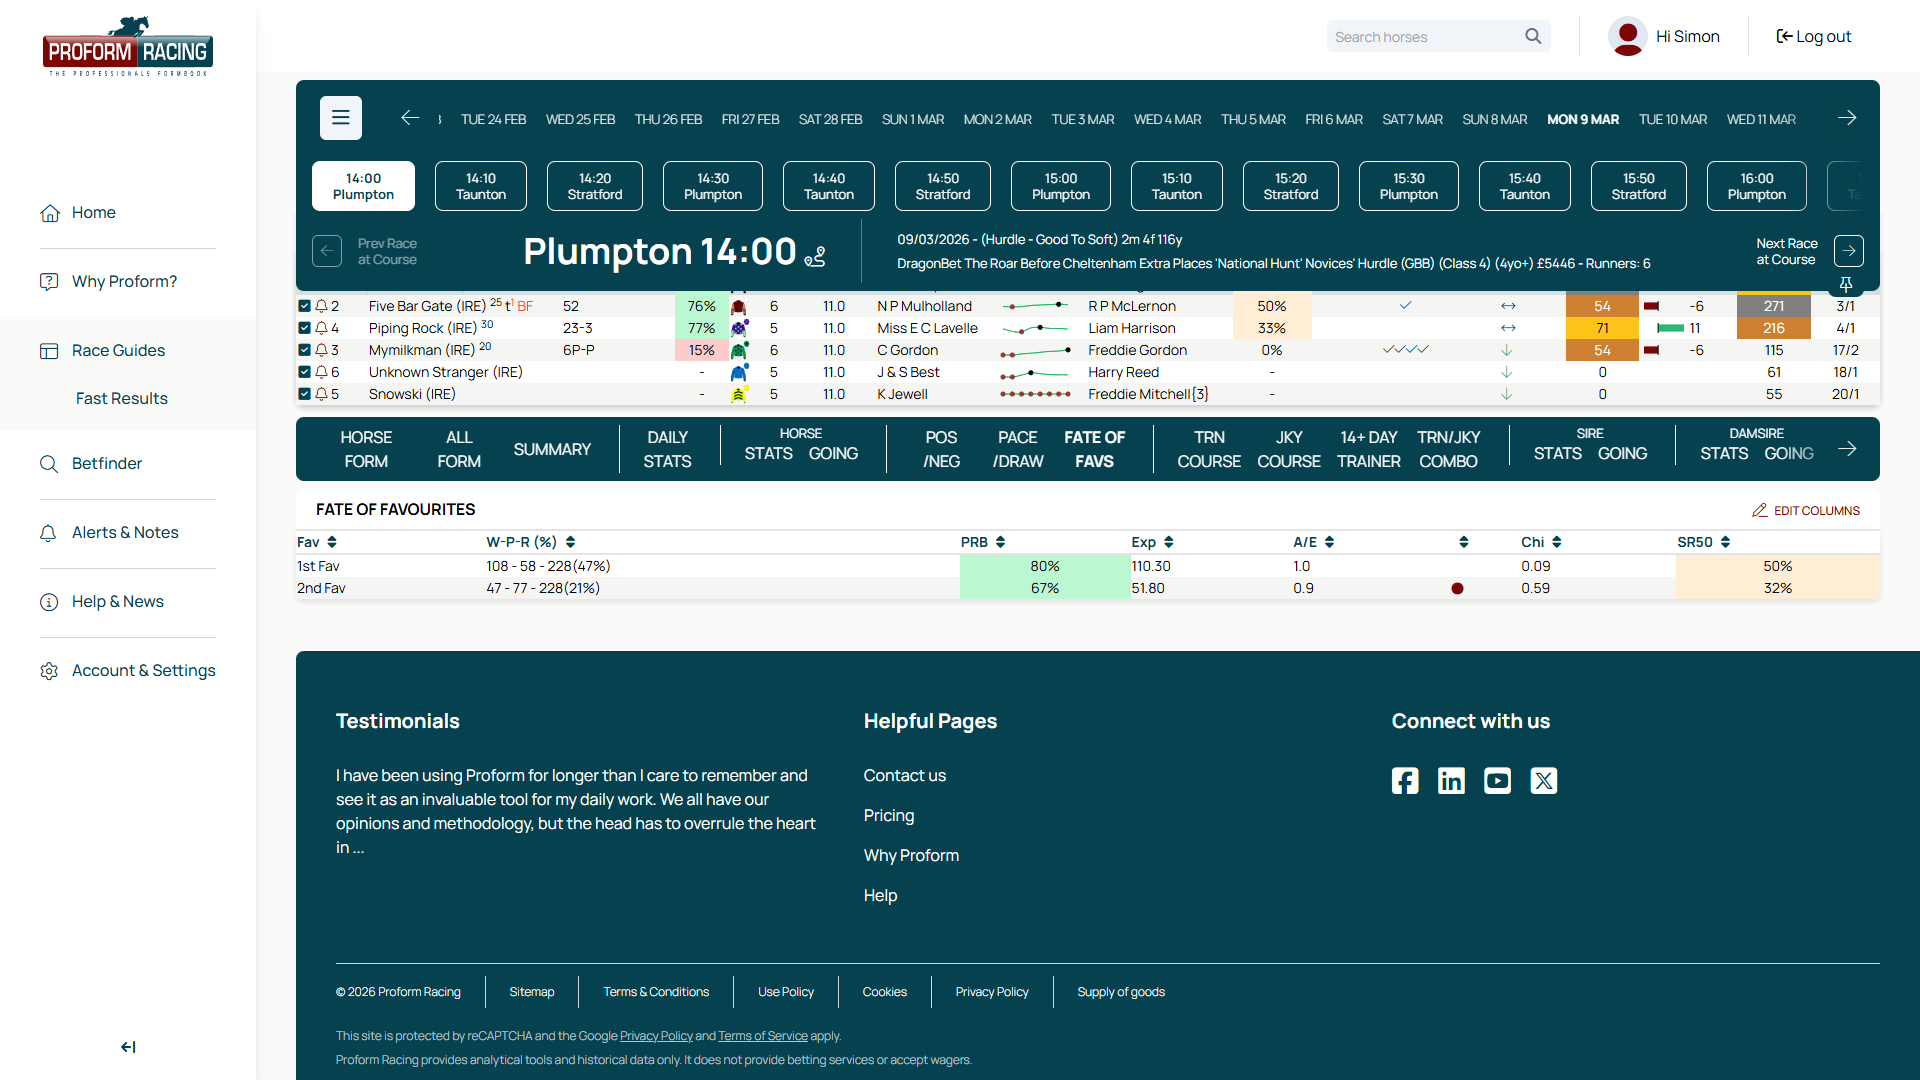The image size is (1920, 1080).
Task: Click the bell icon for Piping Rock
Action: pos(322,328)
